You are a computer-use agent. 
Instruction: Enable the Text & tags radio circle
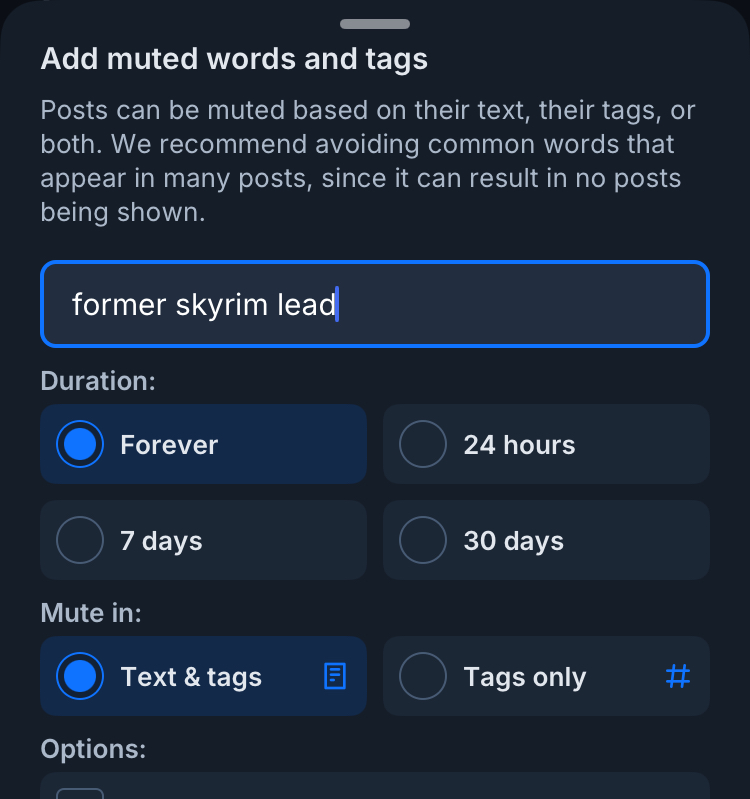click(x=80, y=677)
